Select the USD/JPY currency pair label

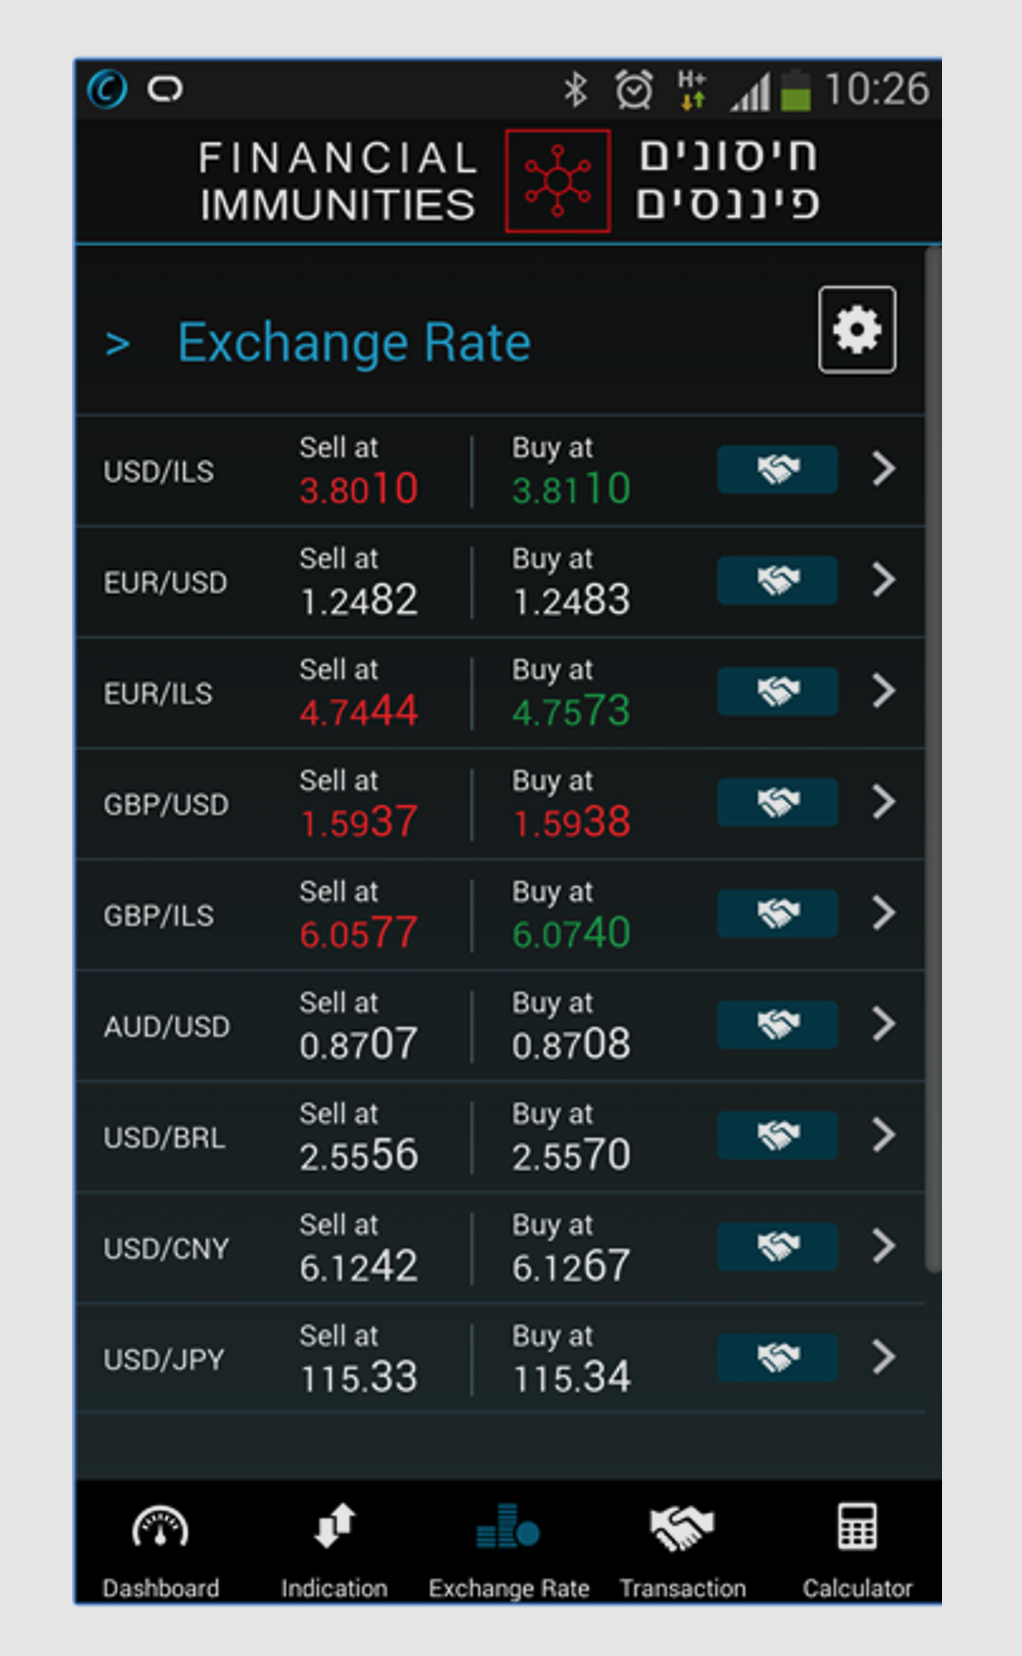[x=164, y=1359]
